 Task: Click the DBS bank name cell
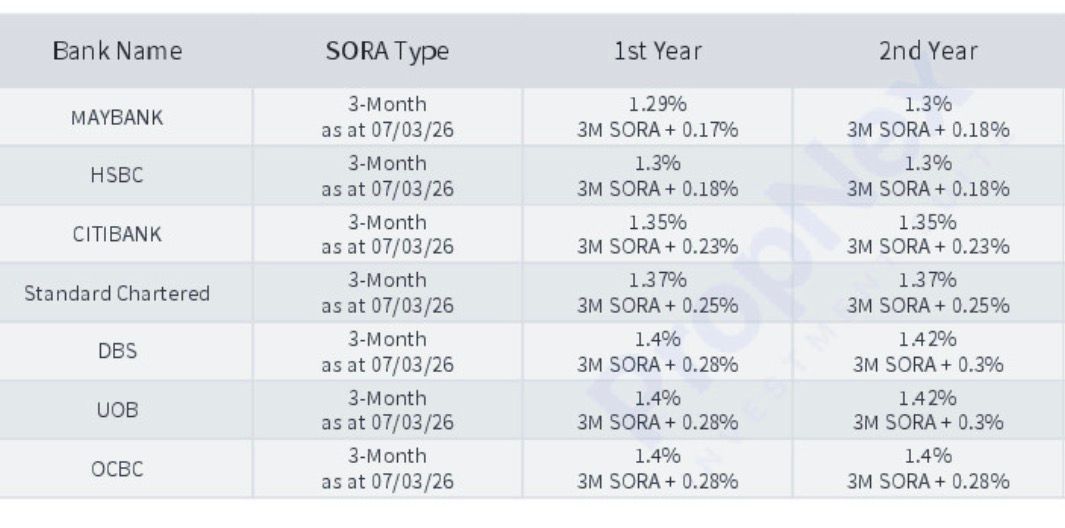coord(116,352)
